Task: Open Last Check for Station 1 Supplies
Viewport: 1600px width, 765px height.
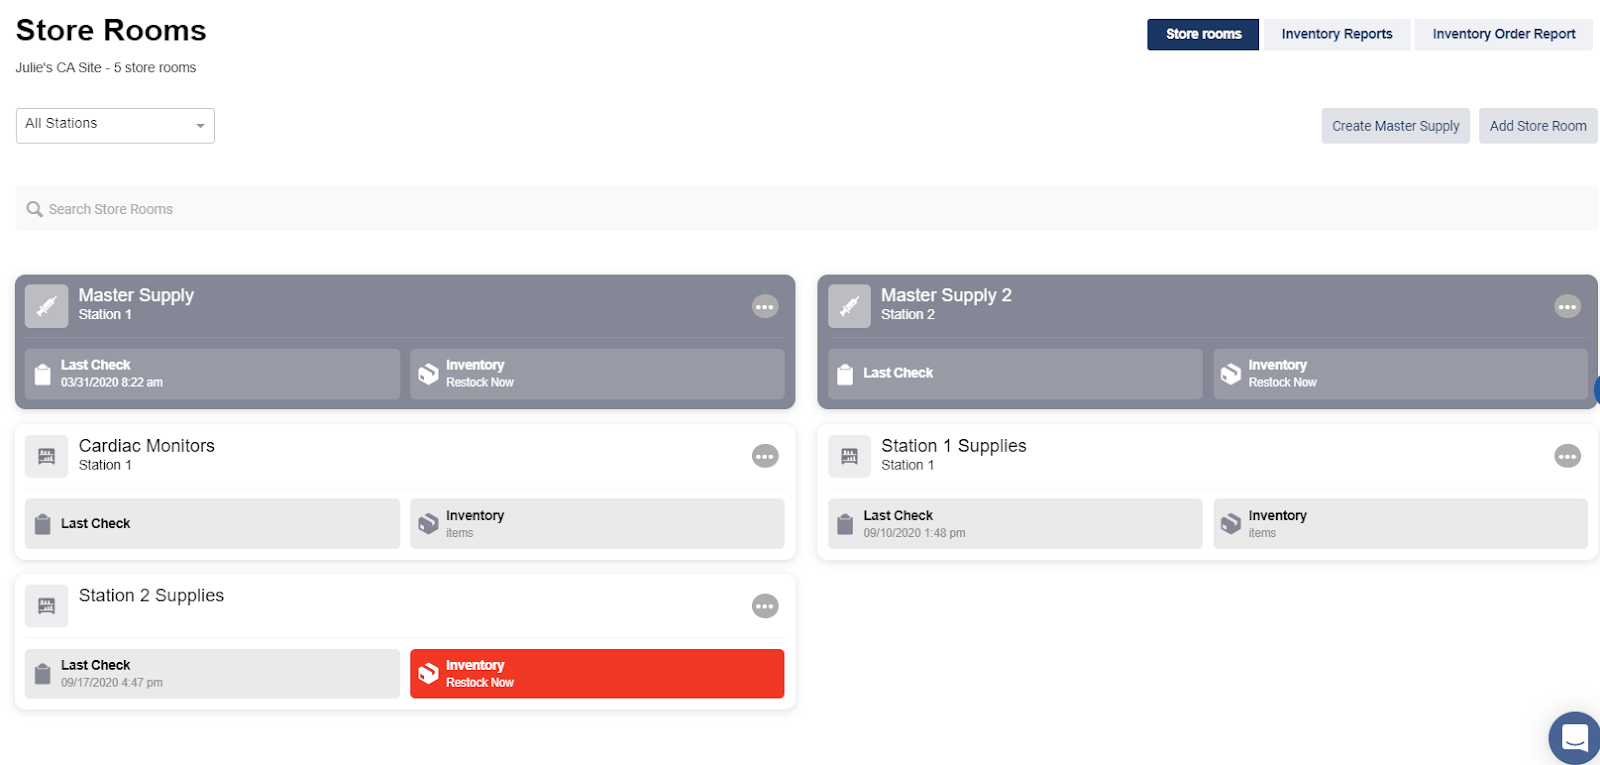Action: pos(1014,524)
